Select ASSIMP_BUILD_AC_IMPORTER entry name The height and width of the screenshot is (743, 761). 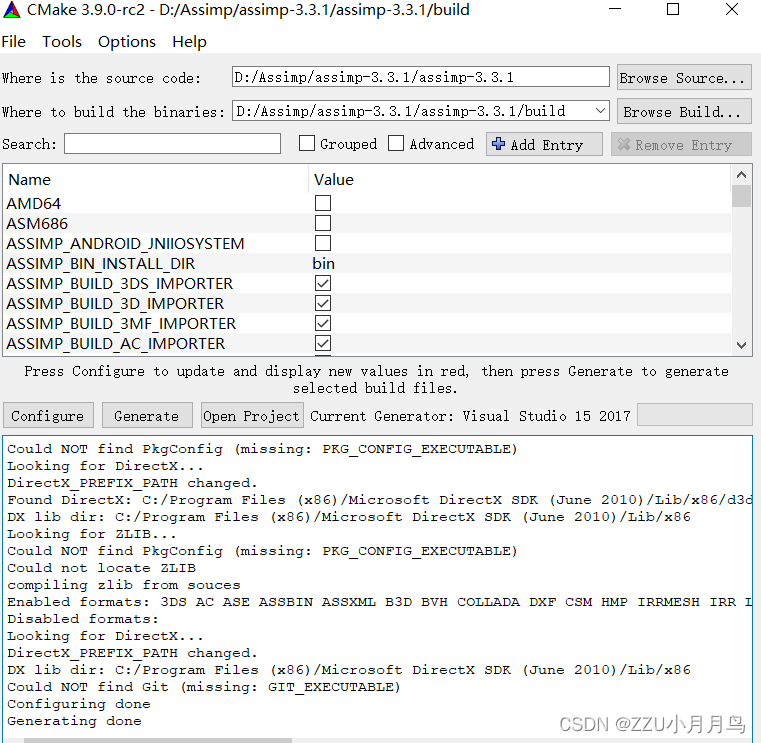(x=116, y=344)
